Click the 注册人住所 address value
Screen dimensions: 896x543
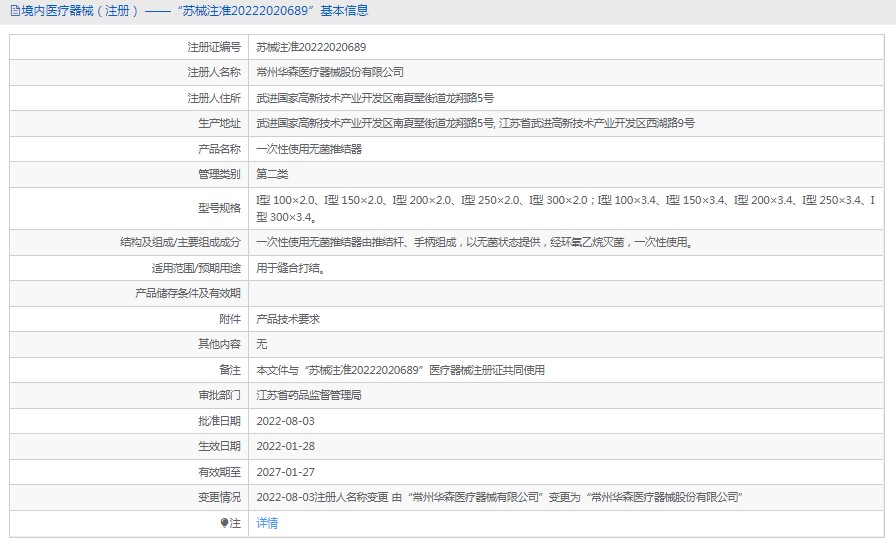pos(375,98)
